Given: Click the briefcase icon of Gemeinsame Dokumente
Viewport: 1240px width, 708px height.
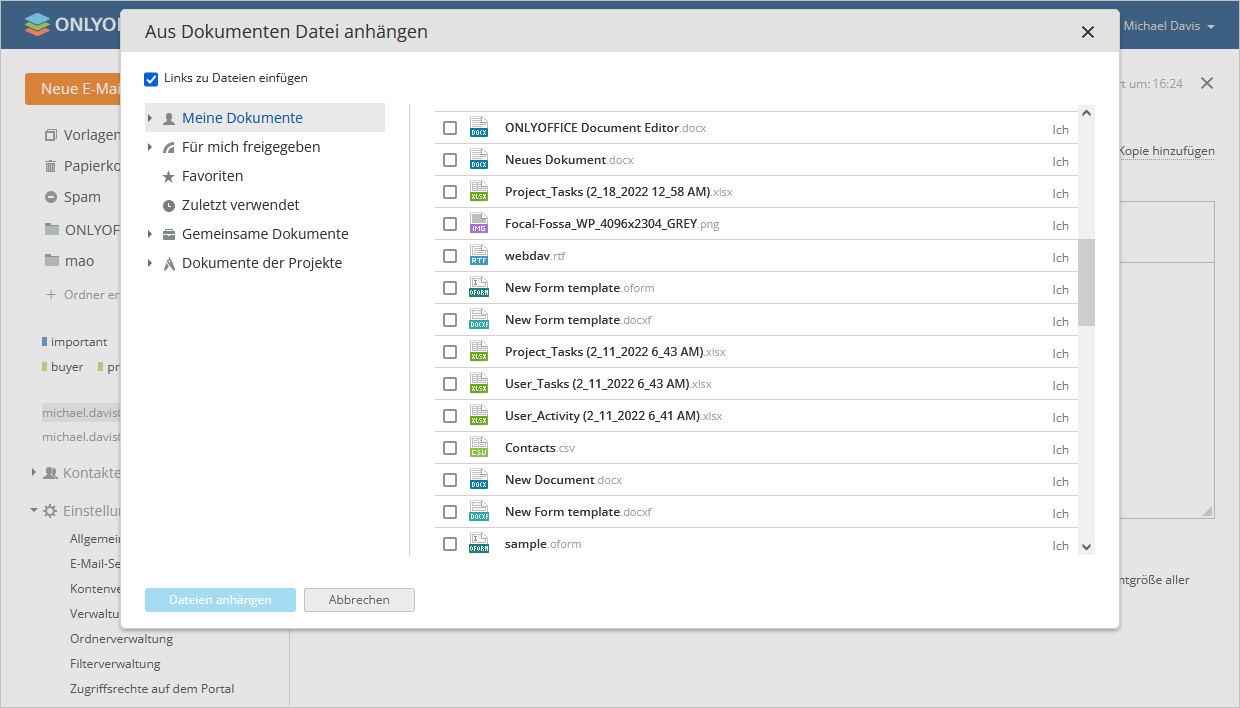Looking at the screenshot, I should [x=169, y=234].
